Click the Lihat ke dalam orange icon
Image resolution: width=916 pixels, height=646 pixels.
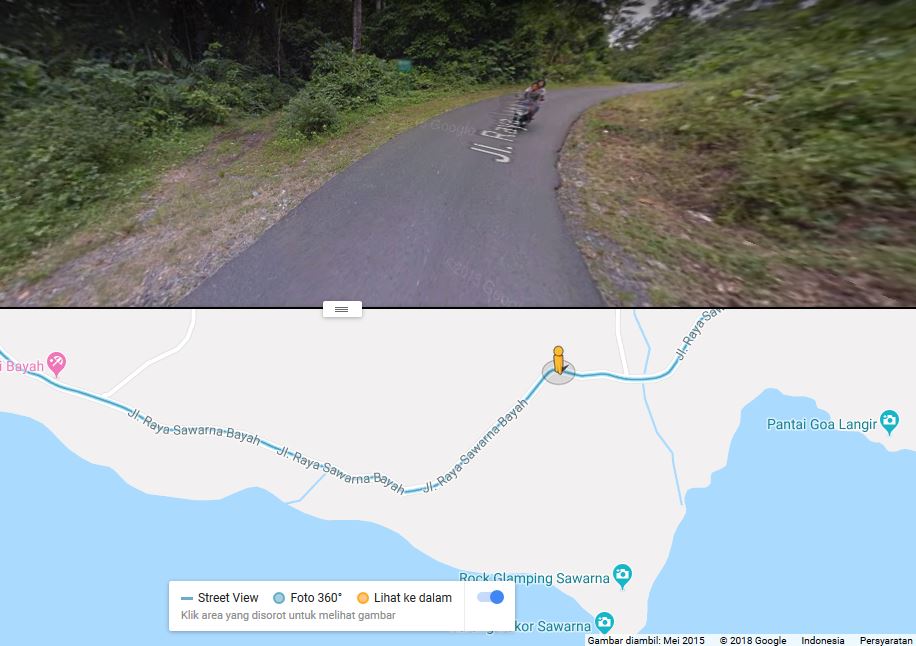pos(363,598)
